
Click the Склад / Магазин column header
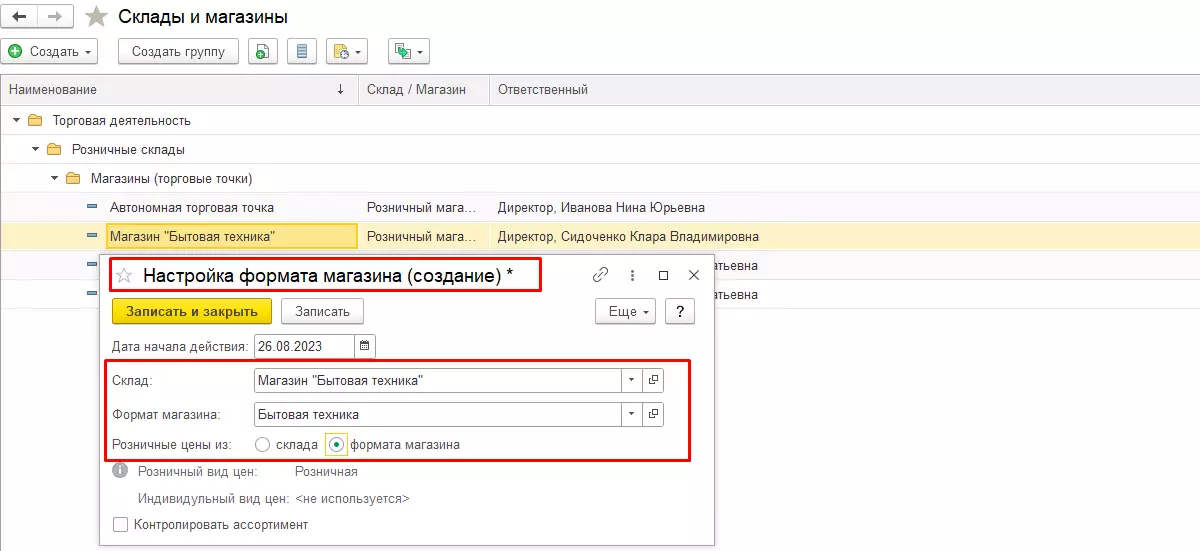pos(423,90)
